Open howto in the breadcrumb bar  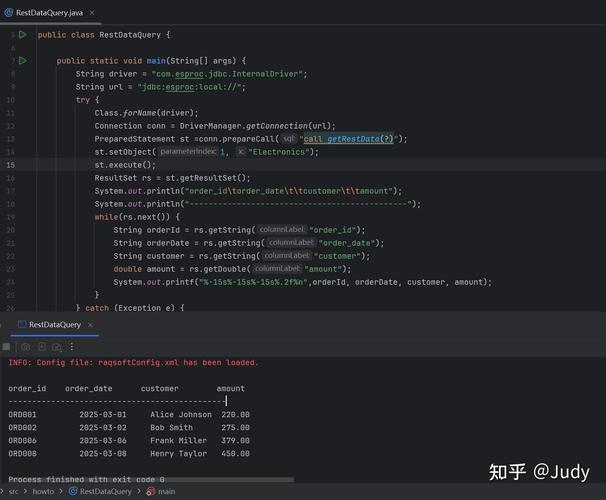tap(43, 491)
